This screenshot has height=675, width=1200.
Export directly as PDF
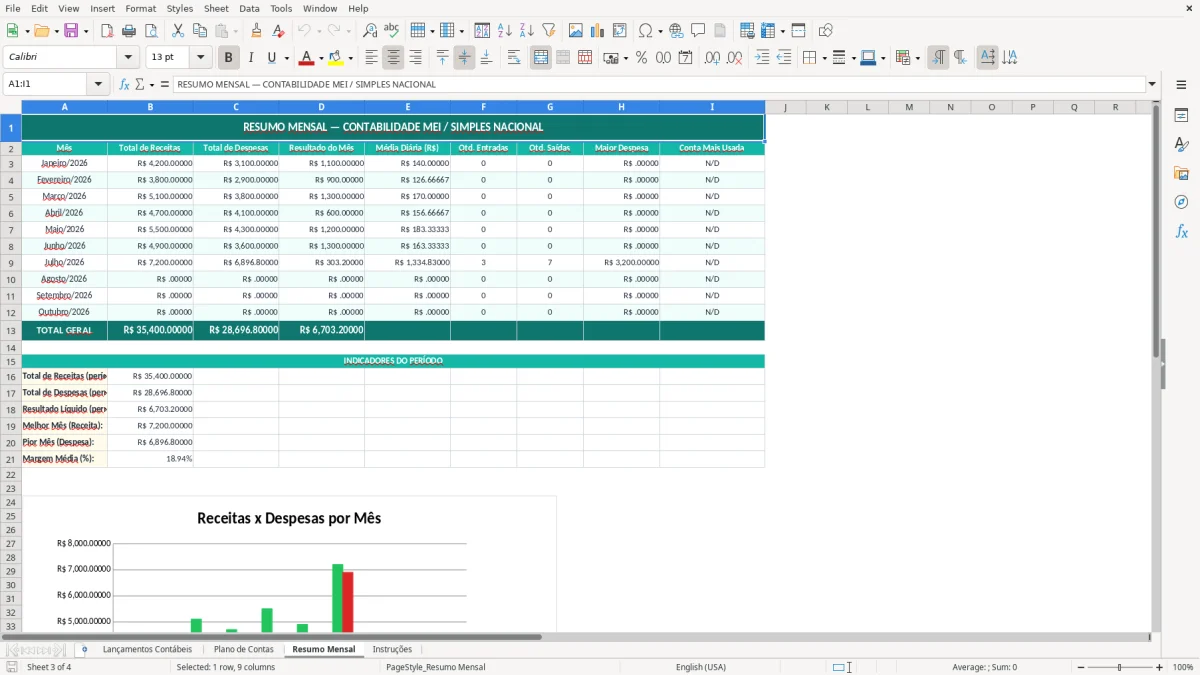pos(107,31)
